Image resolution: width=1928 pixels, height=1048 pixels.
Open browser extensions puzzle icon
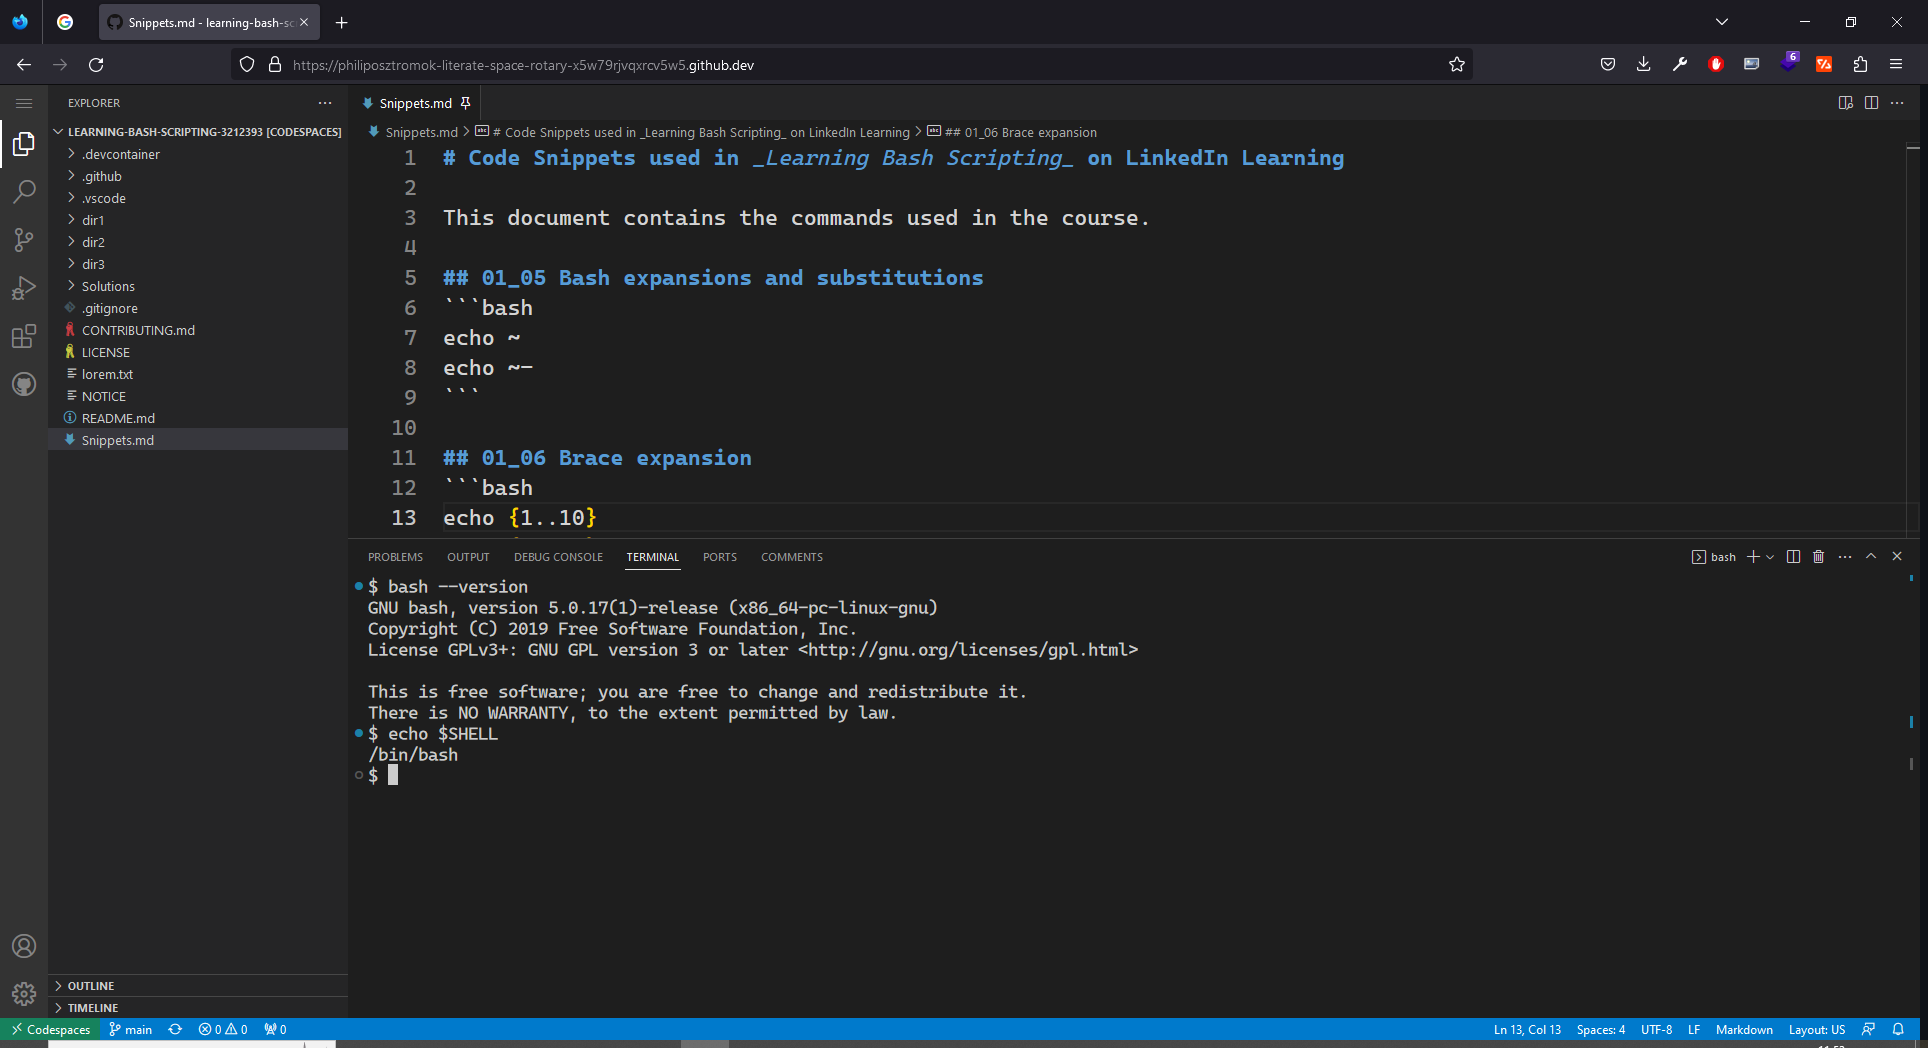(x=1860, y=65)
